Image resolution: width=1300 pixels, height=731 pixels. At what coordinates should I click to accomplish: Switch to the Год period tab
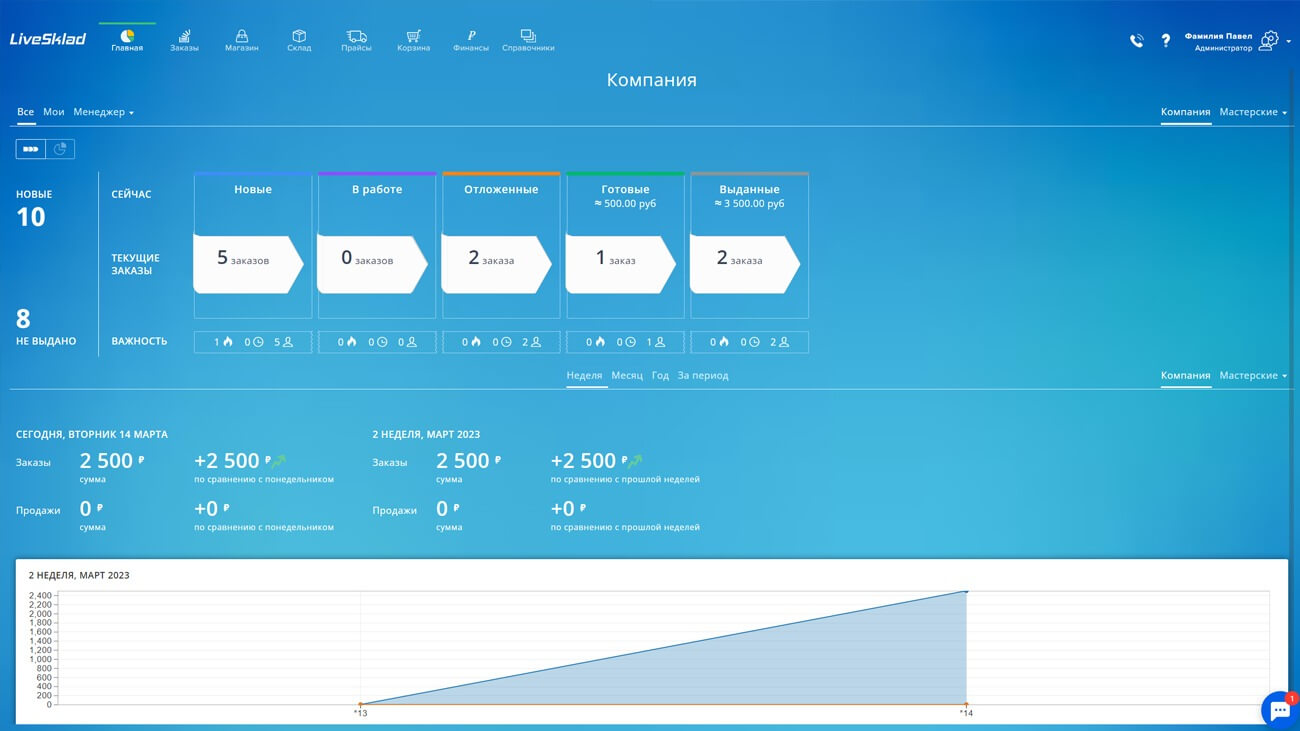[660, 376]
